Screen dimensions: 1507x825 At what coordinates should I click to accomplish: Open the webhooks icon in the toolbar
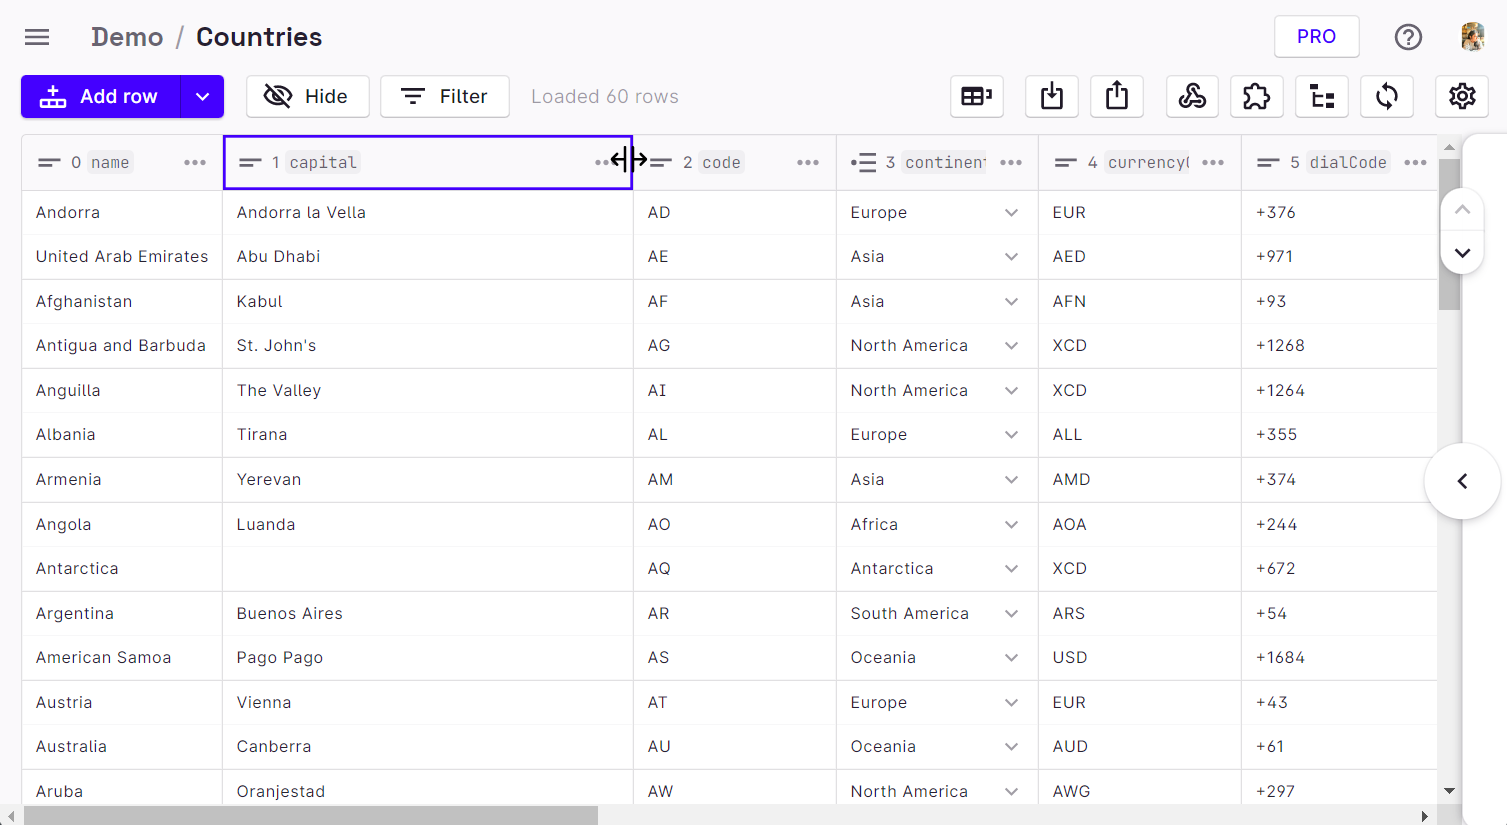pos(1192,97)
